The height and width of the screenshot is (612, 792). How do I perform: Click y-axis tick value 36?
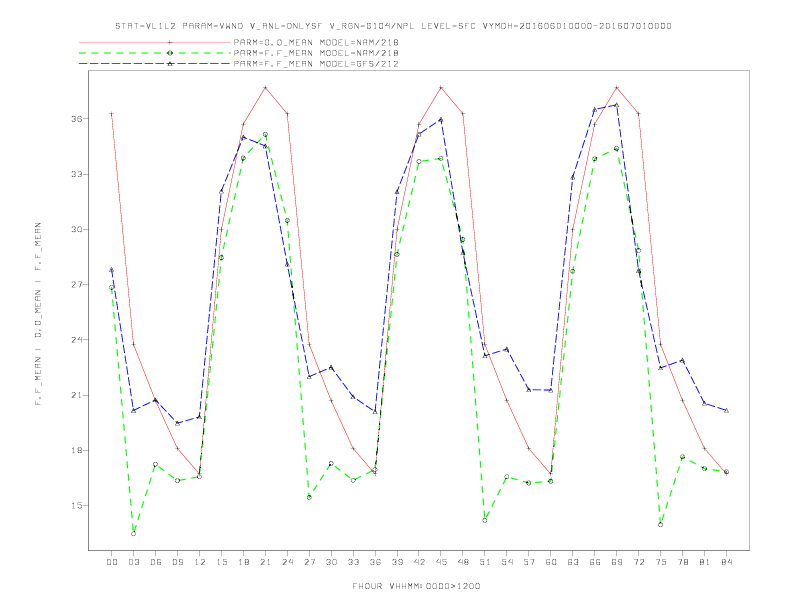77,119
